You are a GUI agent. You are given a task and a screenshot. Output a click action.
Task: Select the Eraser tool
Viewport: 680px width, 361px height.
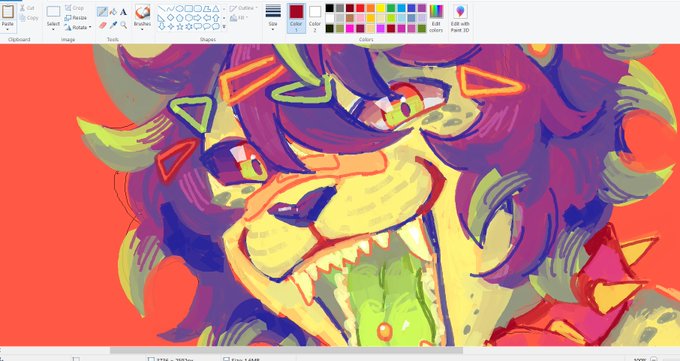tap(102, 25)
